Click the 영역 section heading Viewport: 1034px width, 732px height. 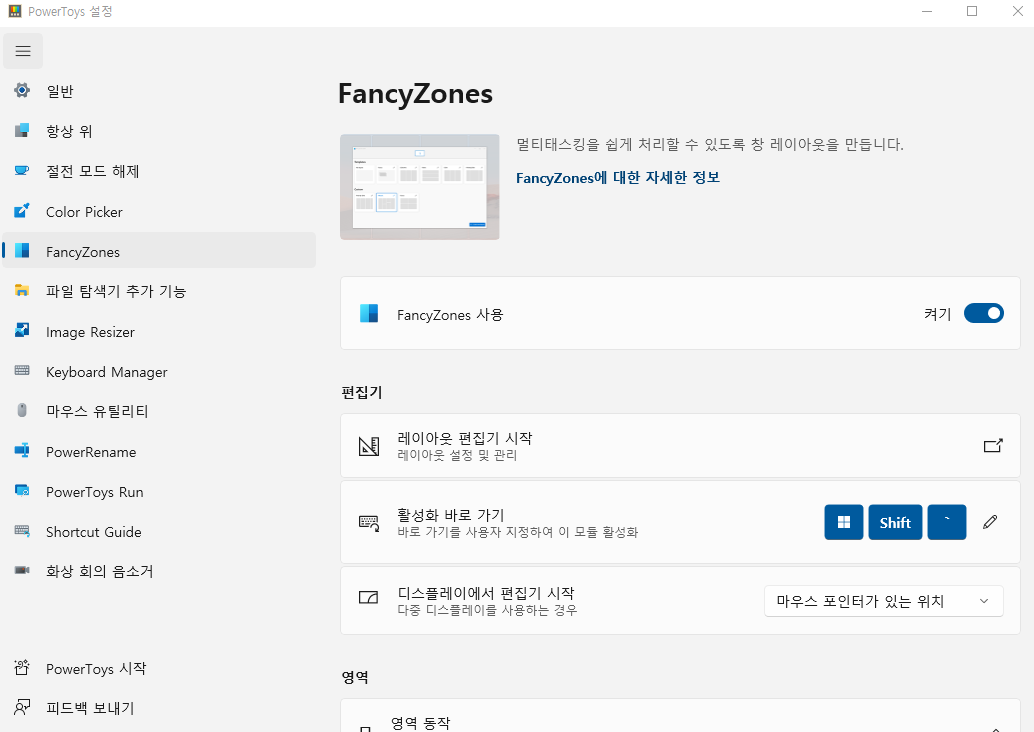tap(355, 677)
